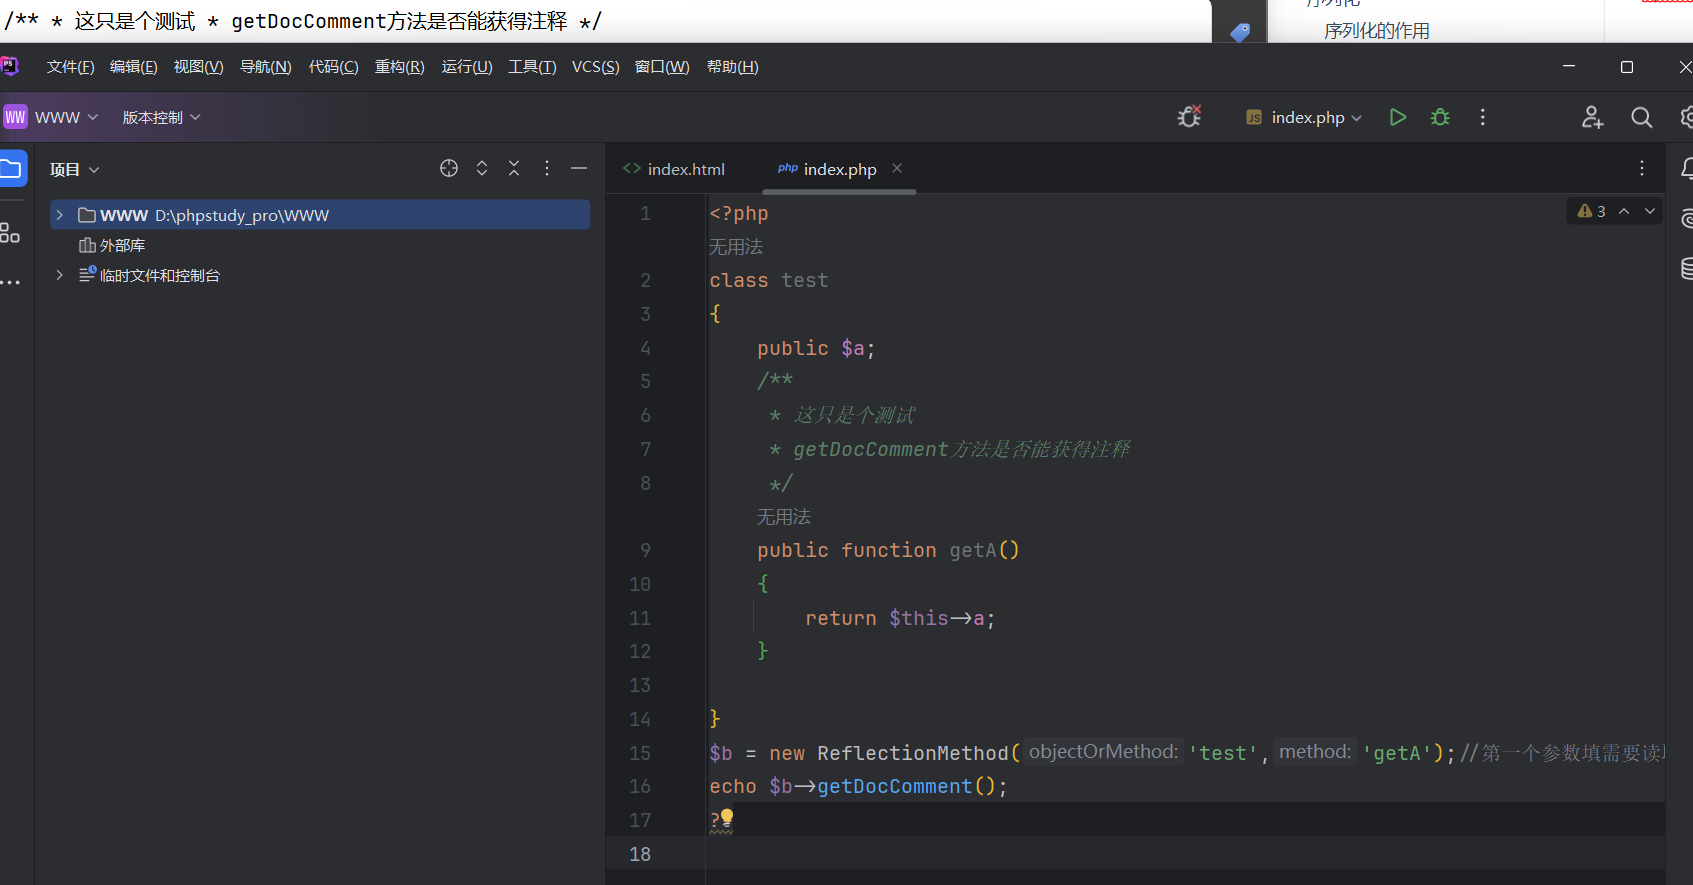This screenshot has height=885, width=1693.
Task: Click the debug listener bug icon
Action: click(1189, 117)
